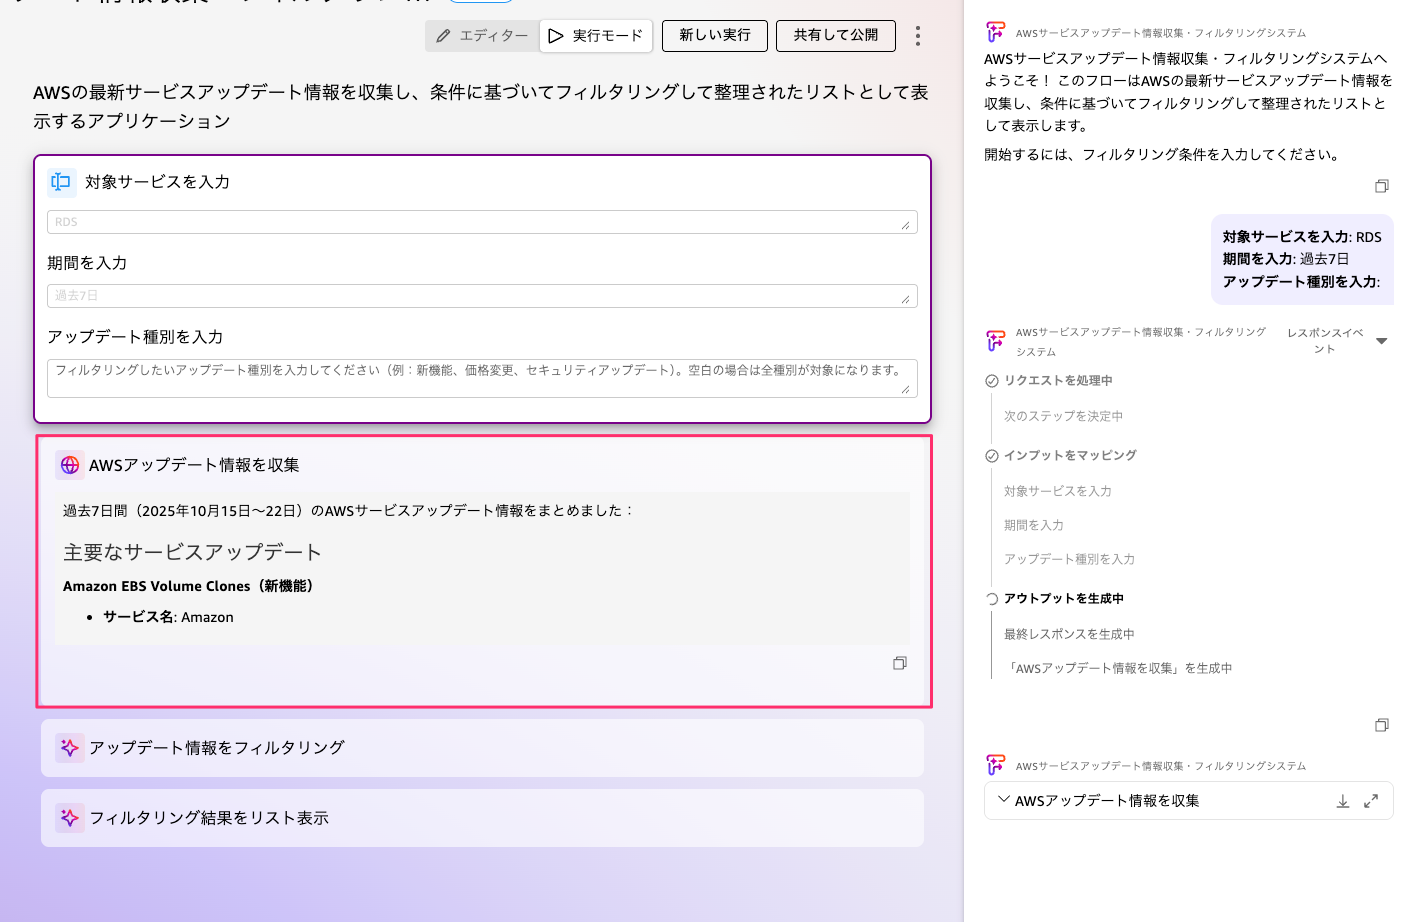This screenshot has width=1408, height=922.
Task: Open the three-dot more options menu
Action: click(x=917, y=36)
